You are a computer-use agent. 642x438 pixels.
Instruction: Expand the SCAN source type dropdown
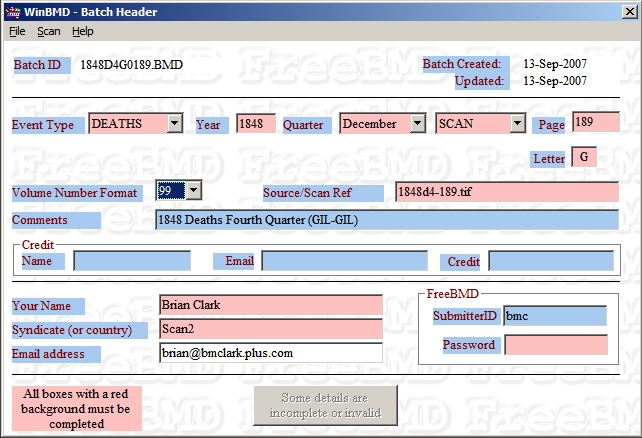tap(518, 123)
